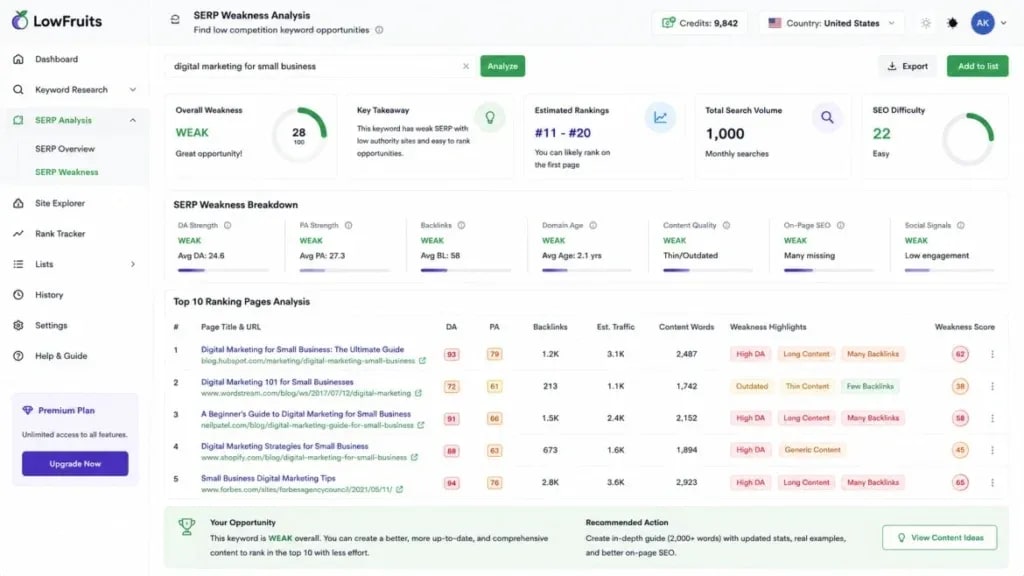
Task: Click the Lists sidebar icon
Action: coord(18,264)
